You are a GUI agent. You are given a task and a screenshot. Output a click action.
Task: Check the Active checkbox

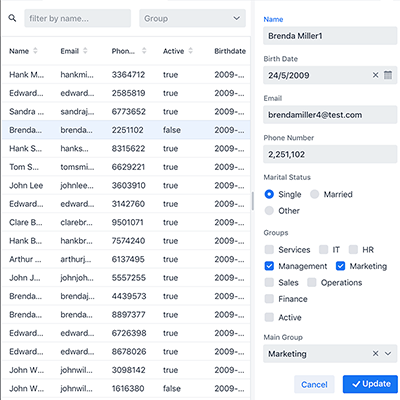coord(269,317)
